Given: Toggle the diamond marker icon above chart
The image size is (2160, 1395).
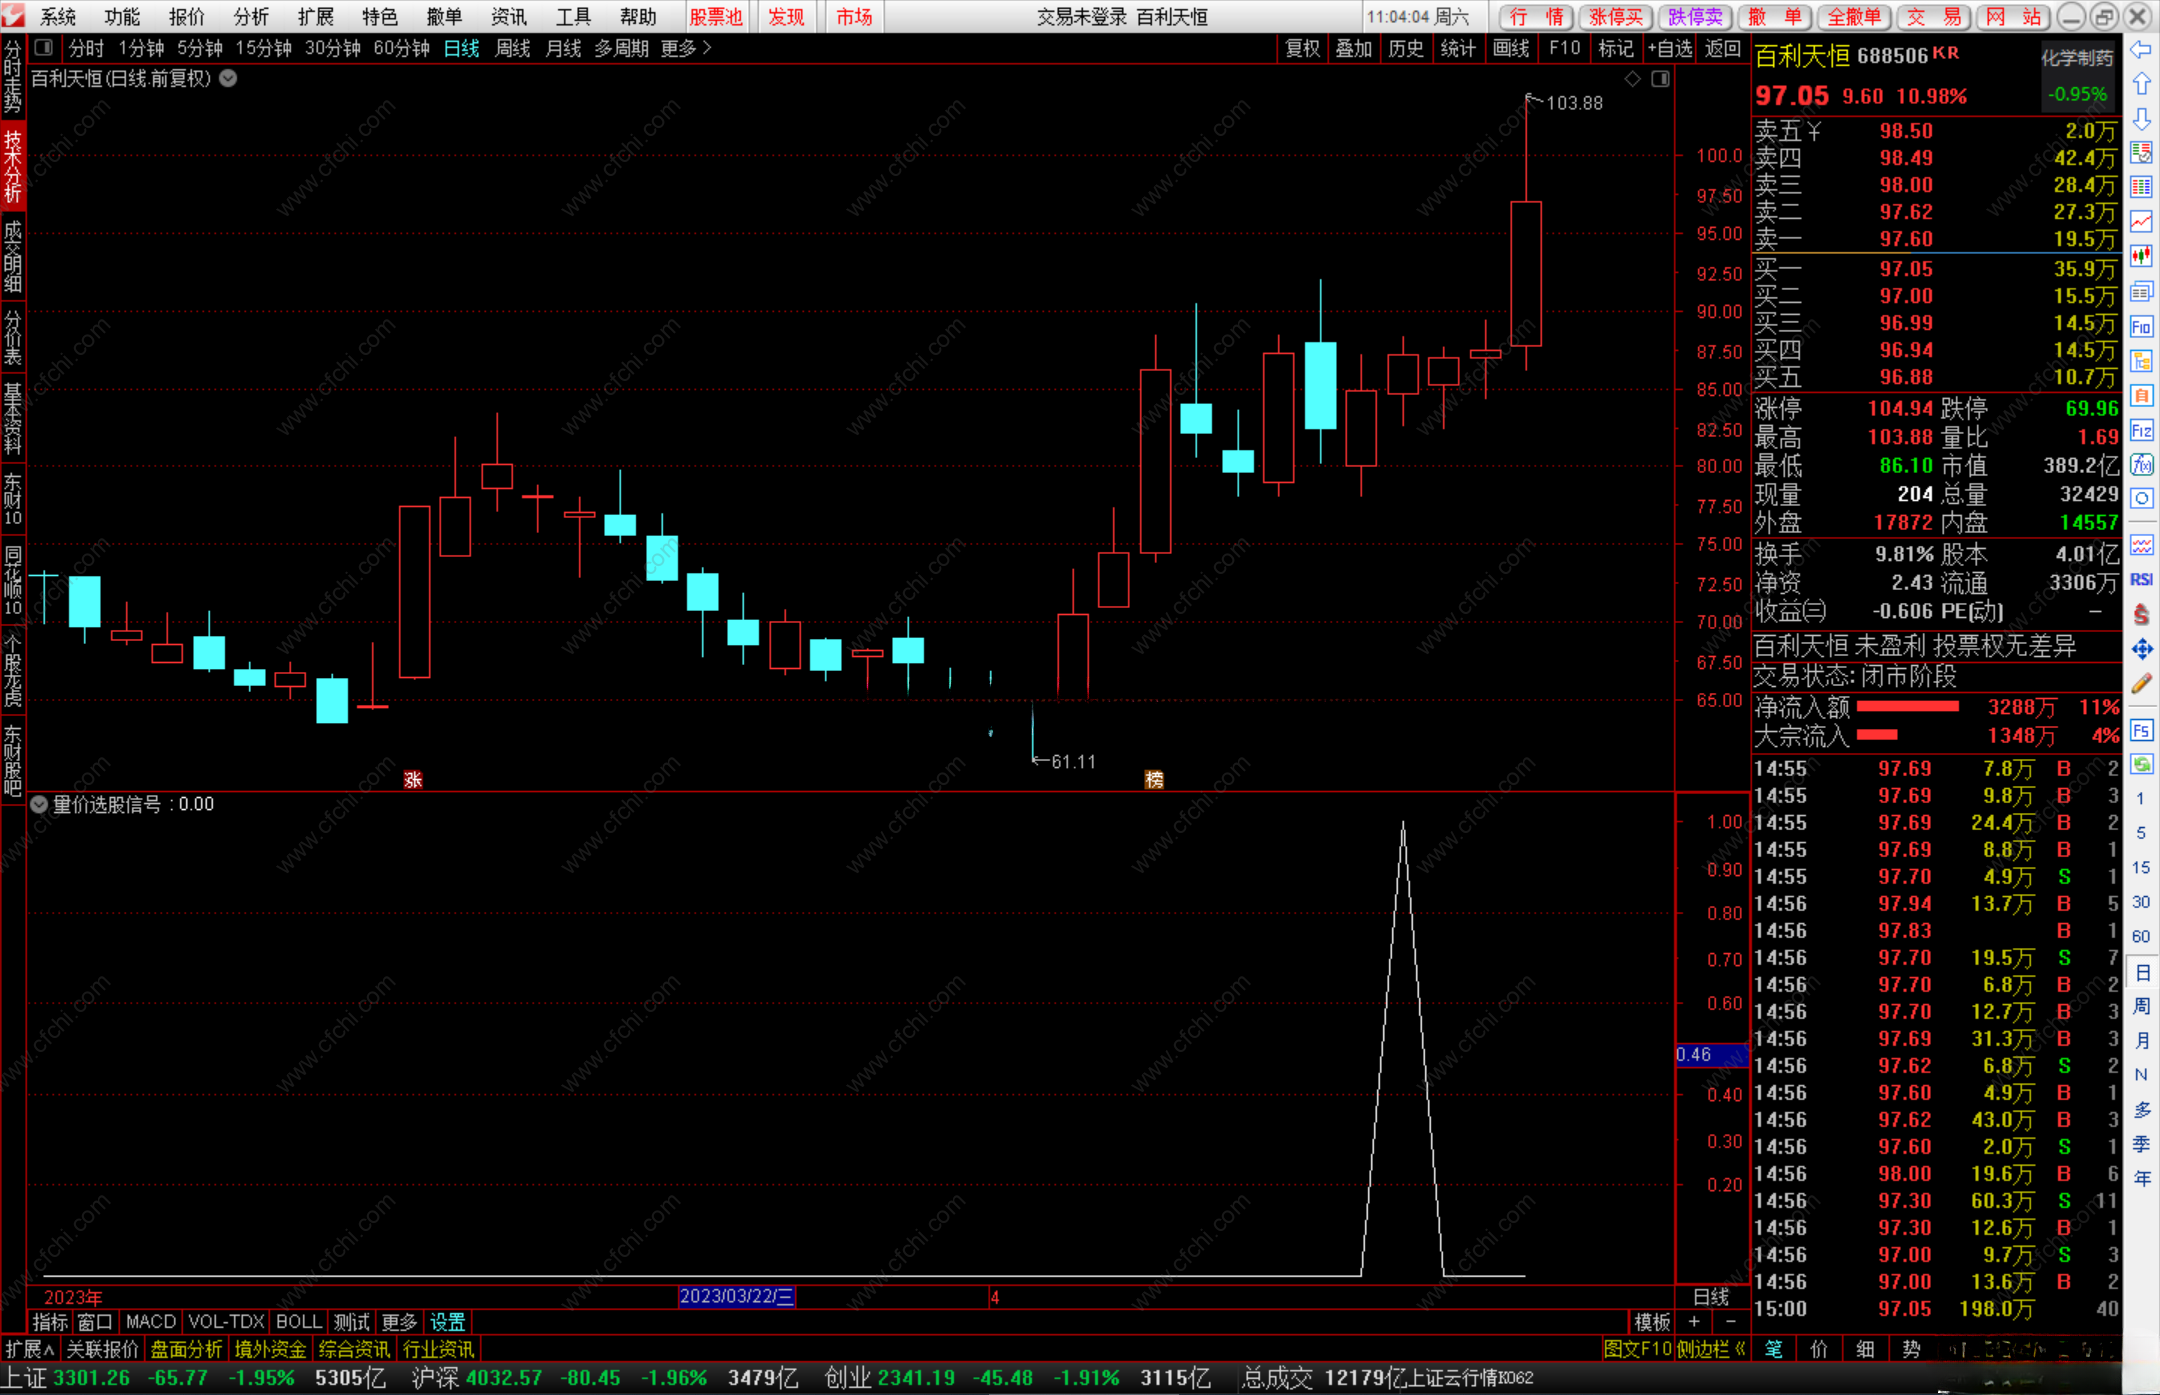Looking at the screenshot, I should pos(1632,79).
